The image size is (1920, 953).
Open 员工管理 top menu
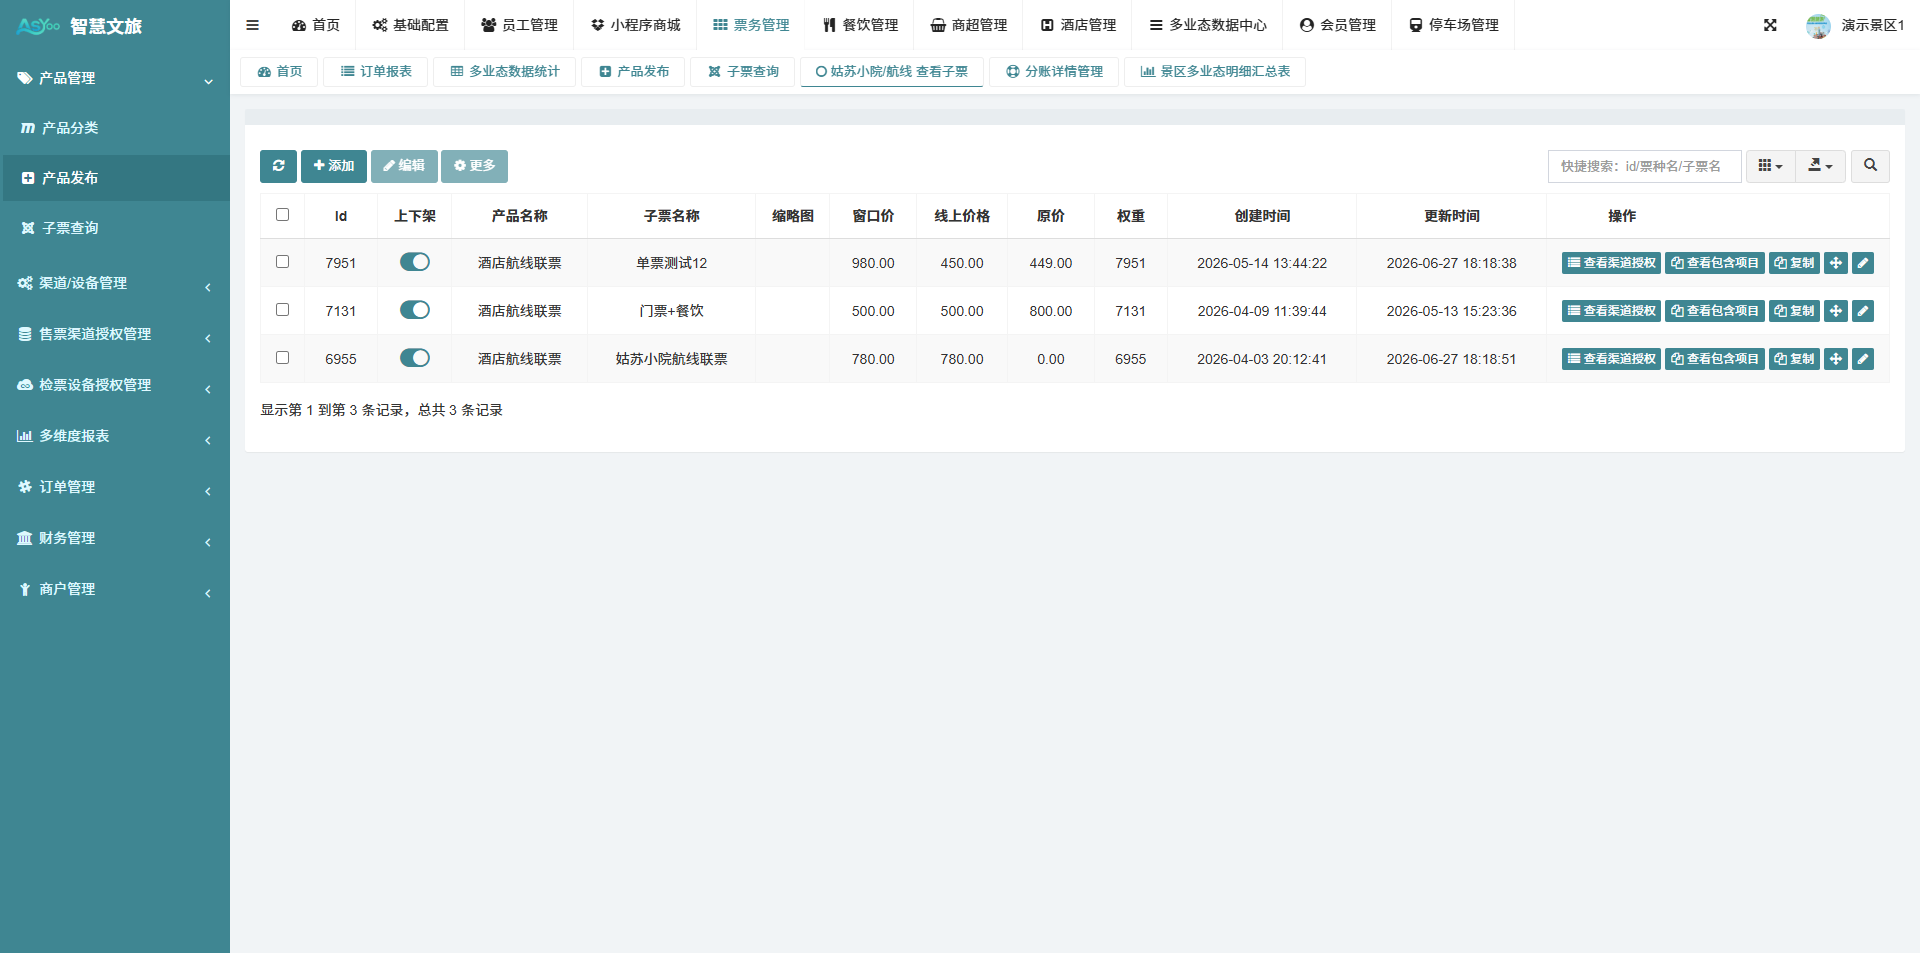[x=519, y=25]
